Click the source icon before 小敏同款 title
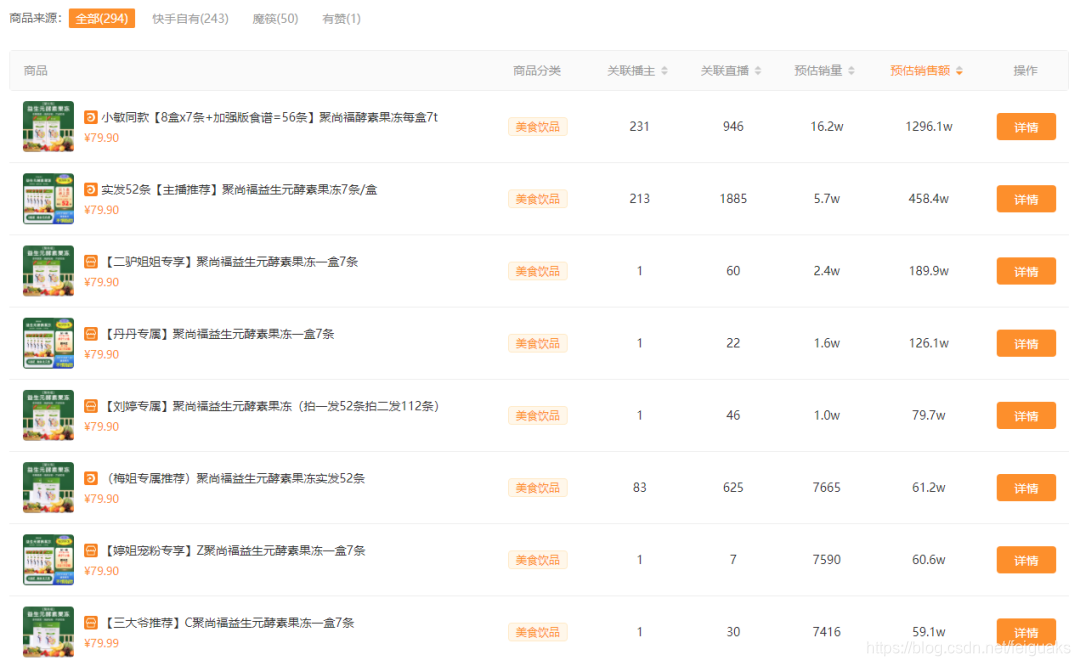Viewport: 1080px width, 666px height. 90,117
